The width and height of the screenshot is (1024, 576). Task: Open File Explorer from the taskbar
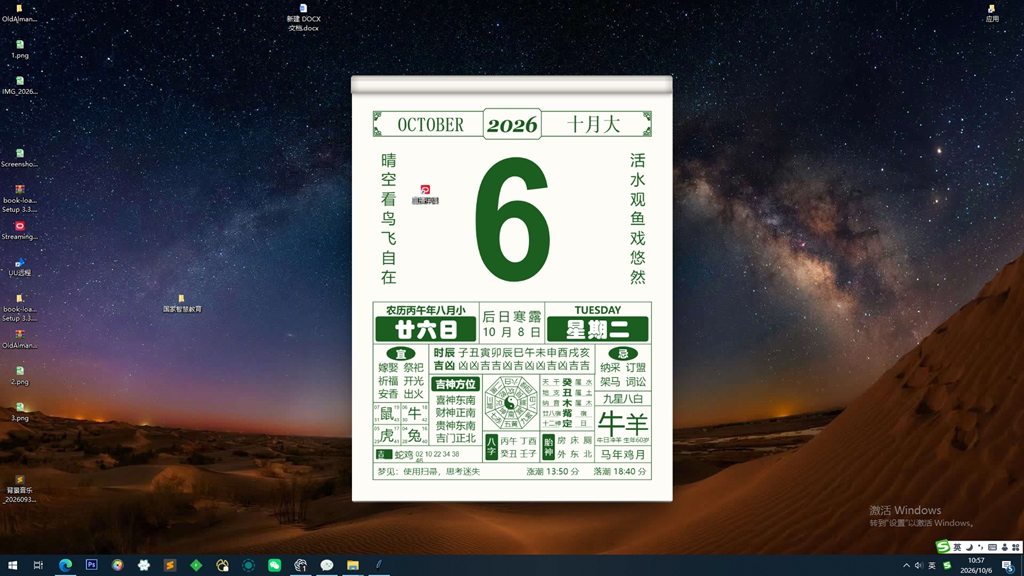353,565
